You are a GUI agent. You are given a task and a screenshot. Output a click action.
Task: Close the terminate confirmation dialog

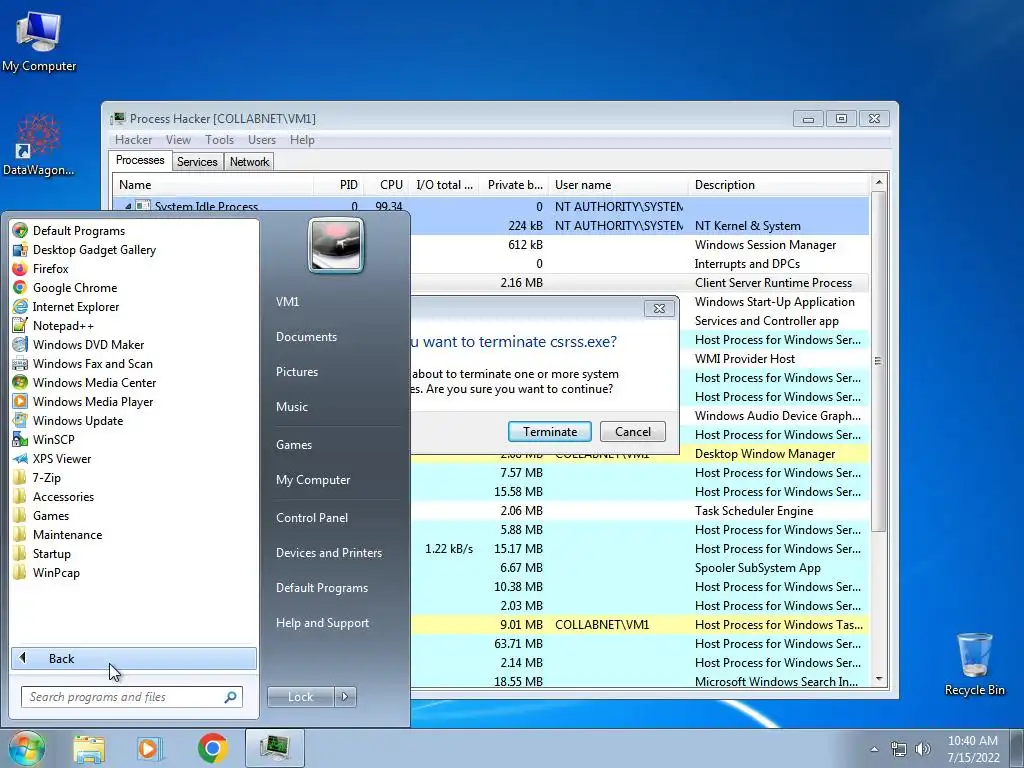(x=659, y=309)
